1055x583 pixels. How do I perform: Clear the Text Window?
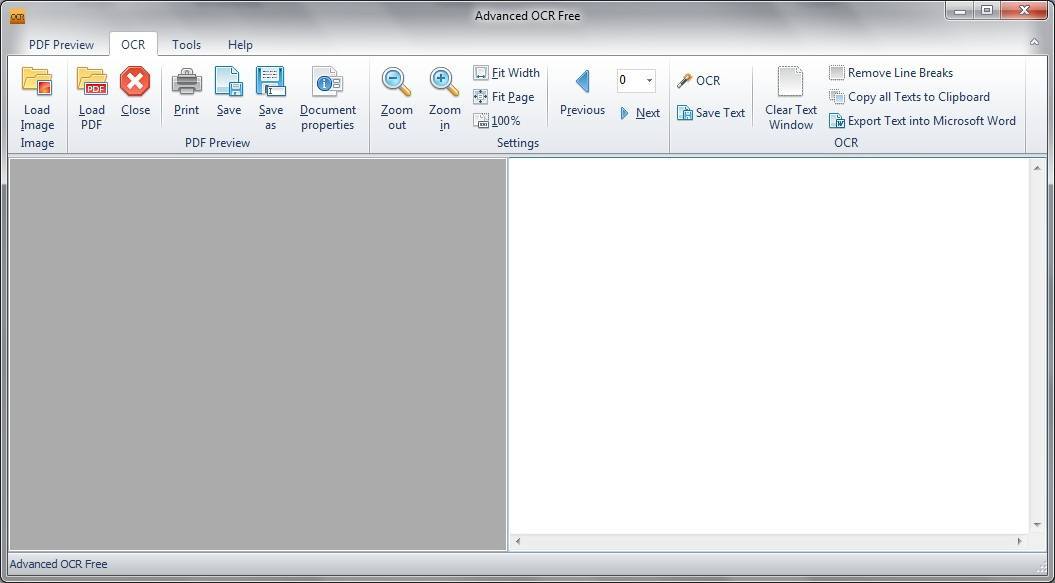[790, 96]
